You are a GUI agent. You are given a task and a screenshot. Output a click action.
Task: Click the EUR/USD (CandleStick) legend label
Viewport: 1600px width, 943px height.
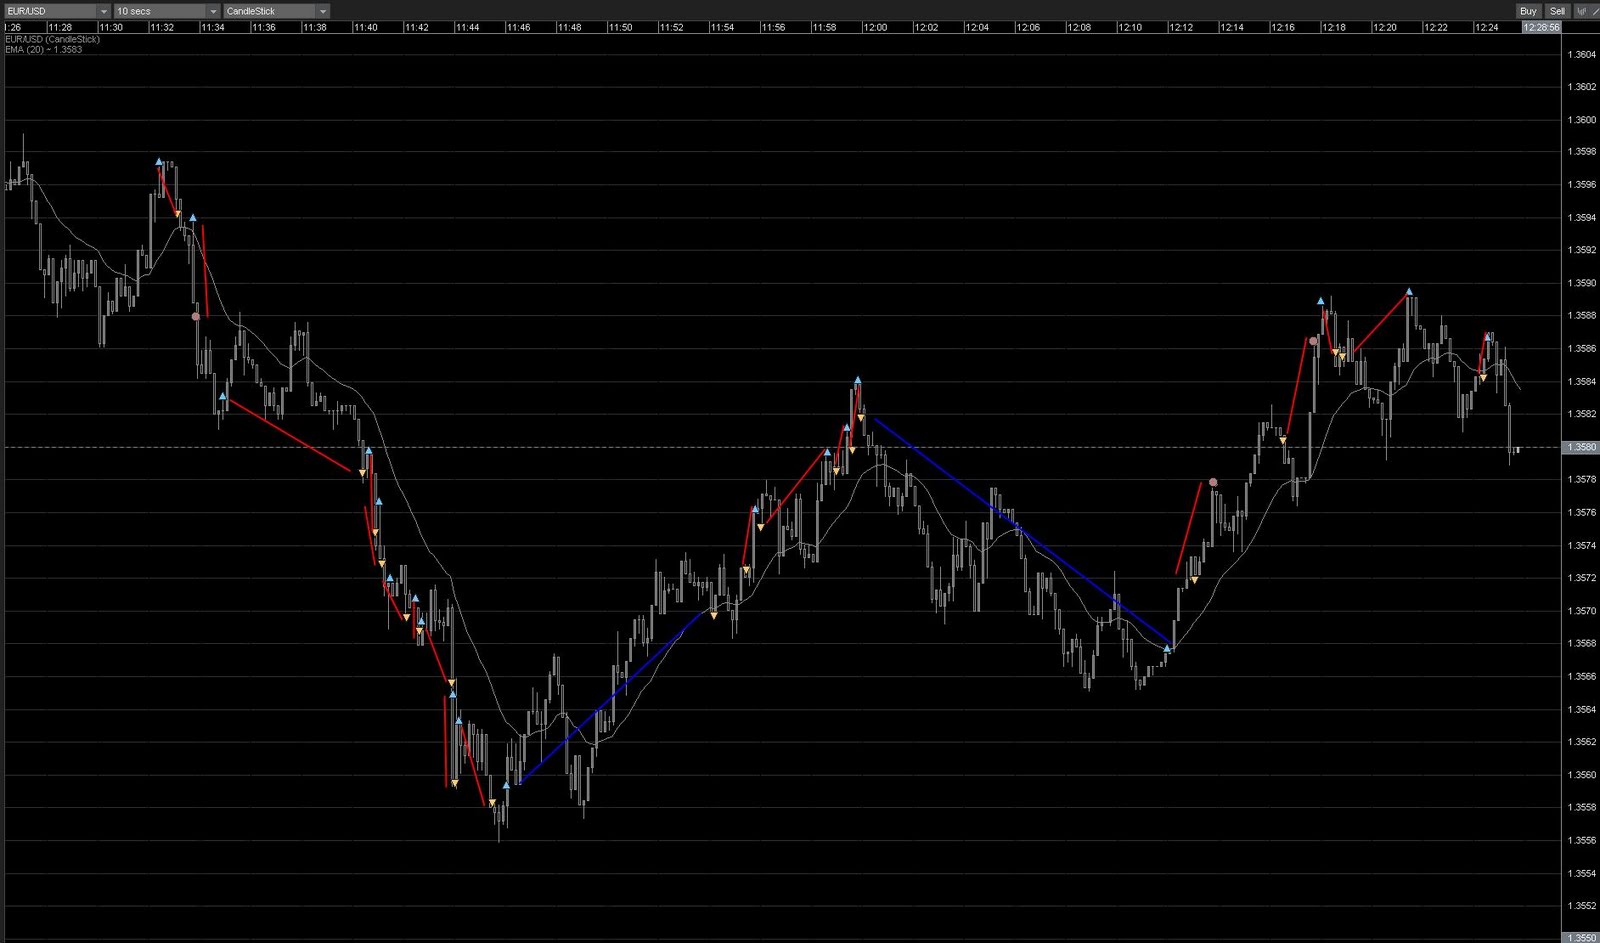(52, 39)
